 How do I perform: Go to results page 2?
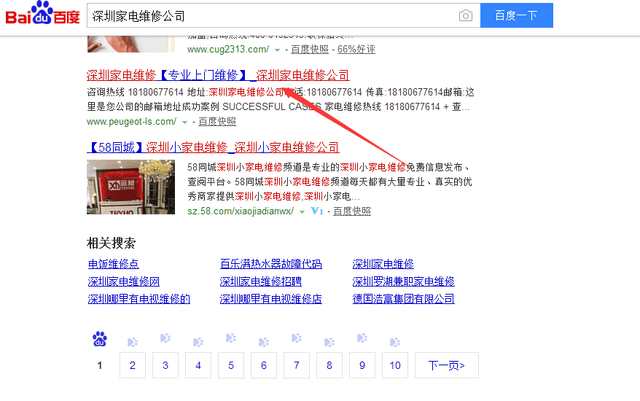[133, 365]
